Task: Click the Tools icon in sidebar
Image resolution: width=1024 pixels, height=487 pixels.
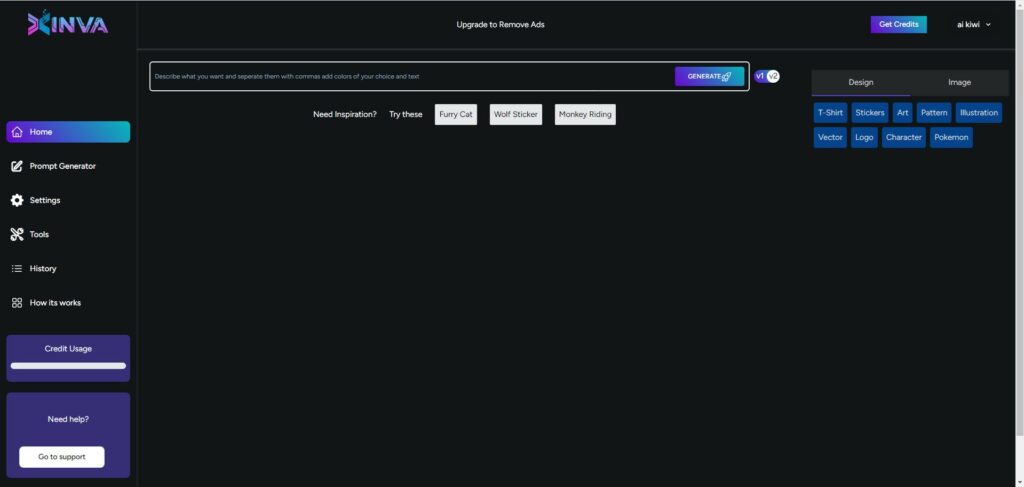Action: 17,234
